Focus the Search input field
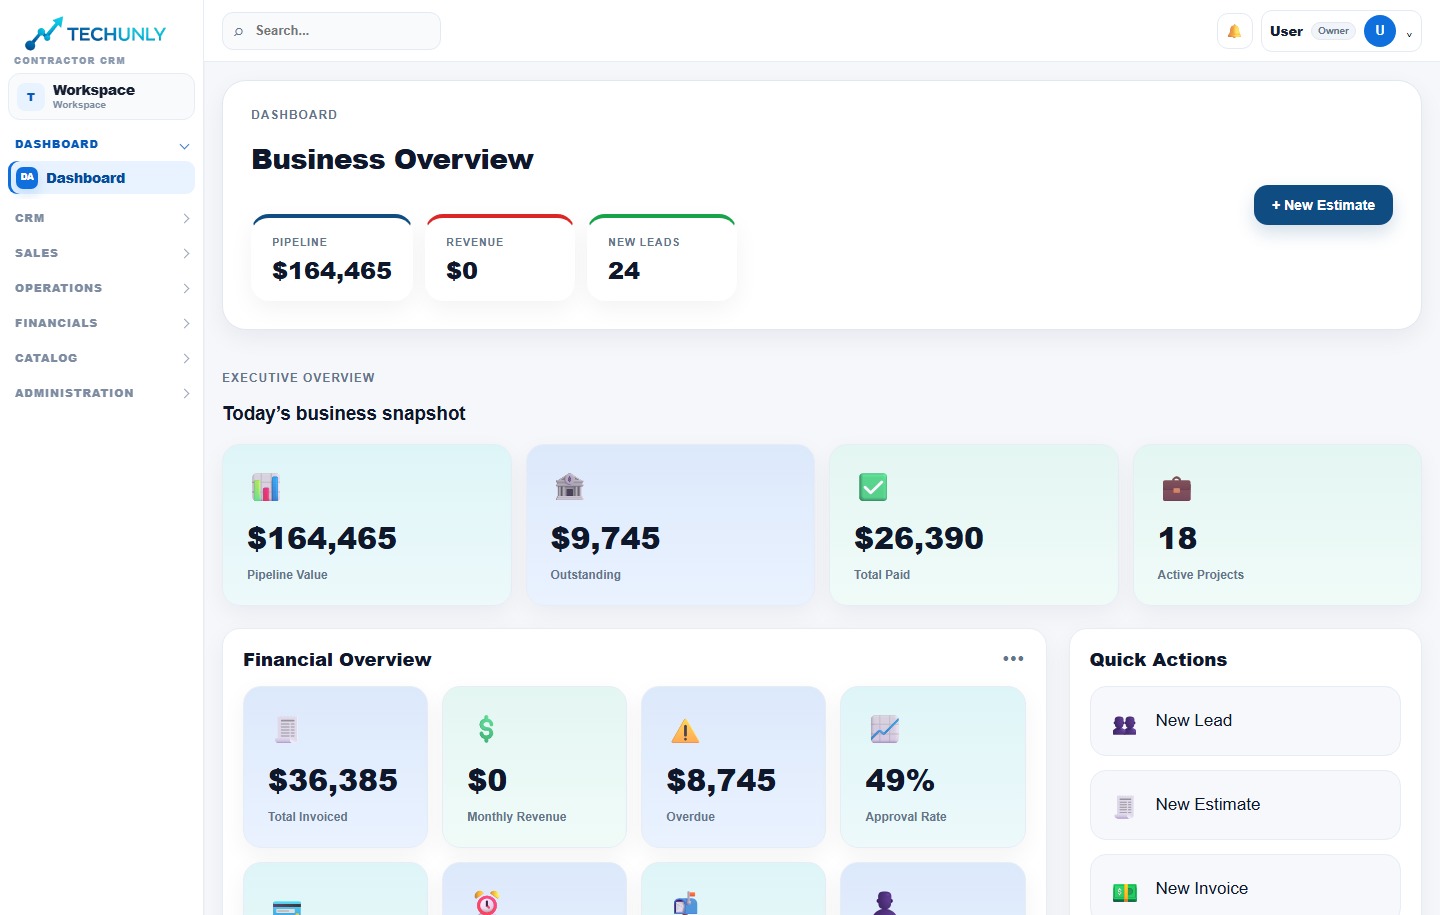Image resolution: width=1440 pixels, height=915 pixels. pos(331,31)
